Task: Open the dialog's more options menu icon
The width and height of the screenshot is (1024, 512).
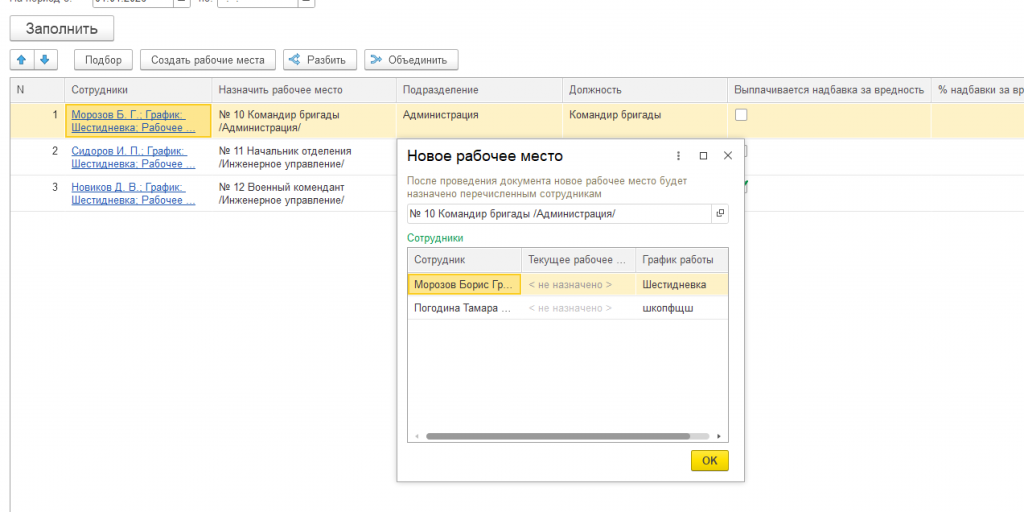Action: (679, 156)
